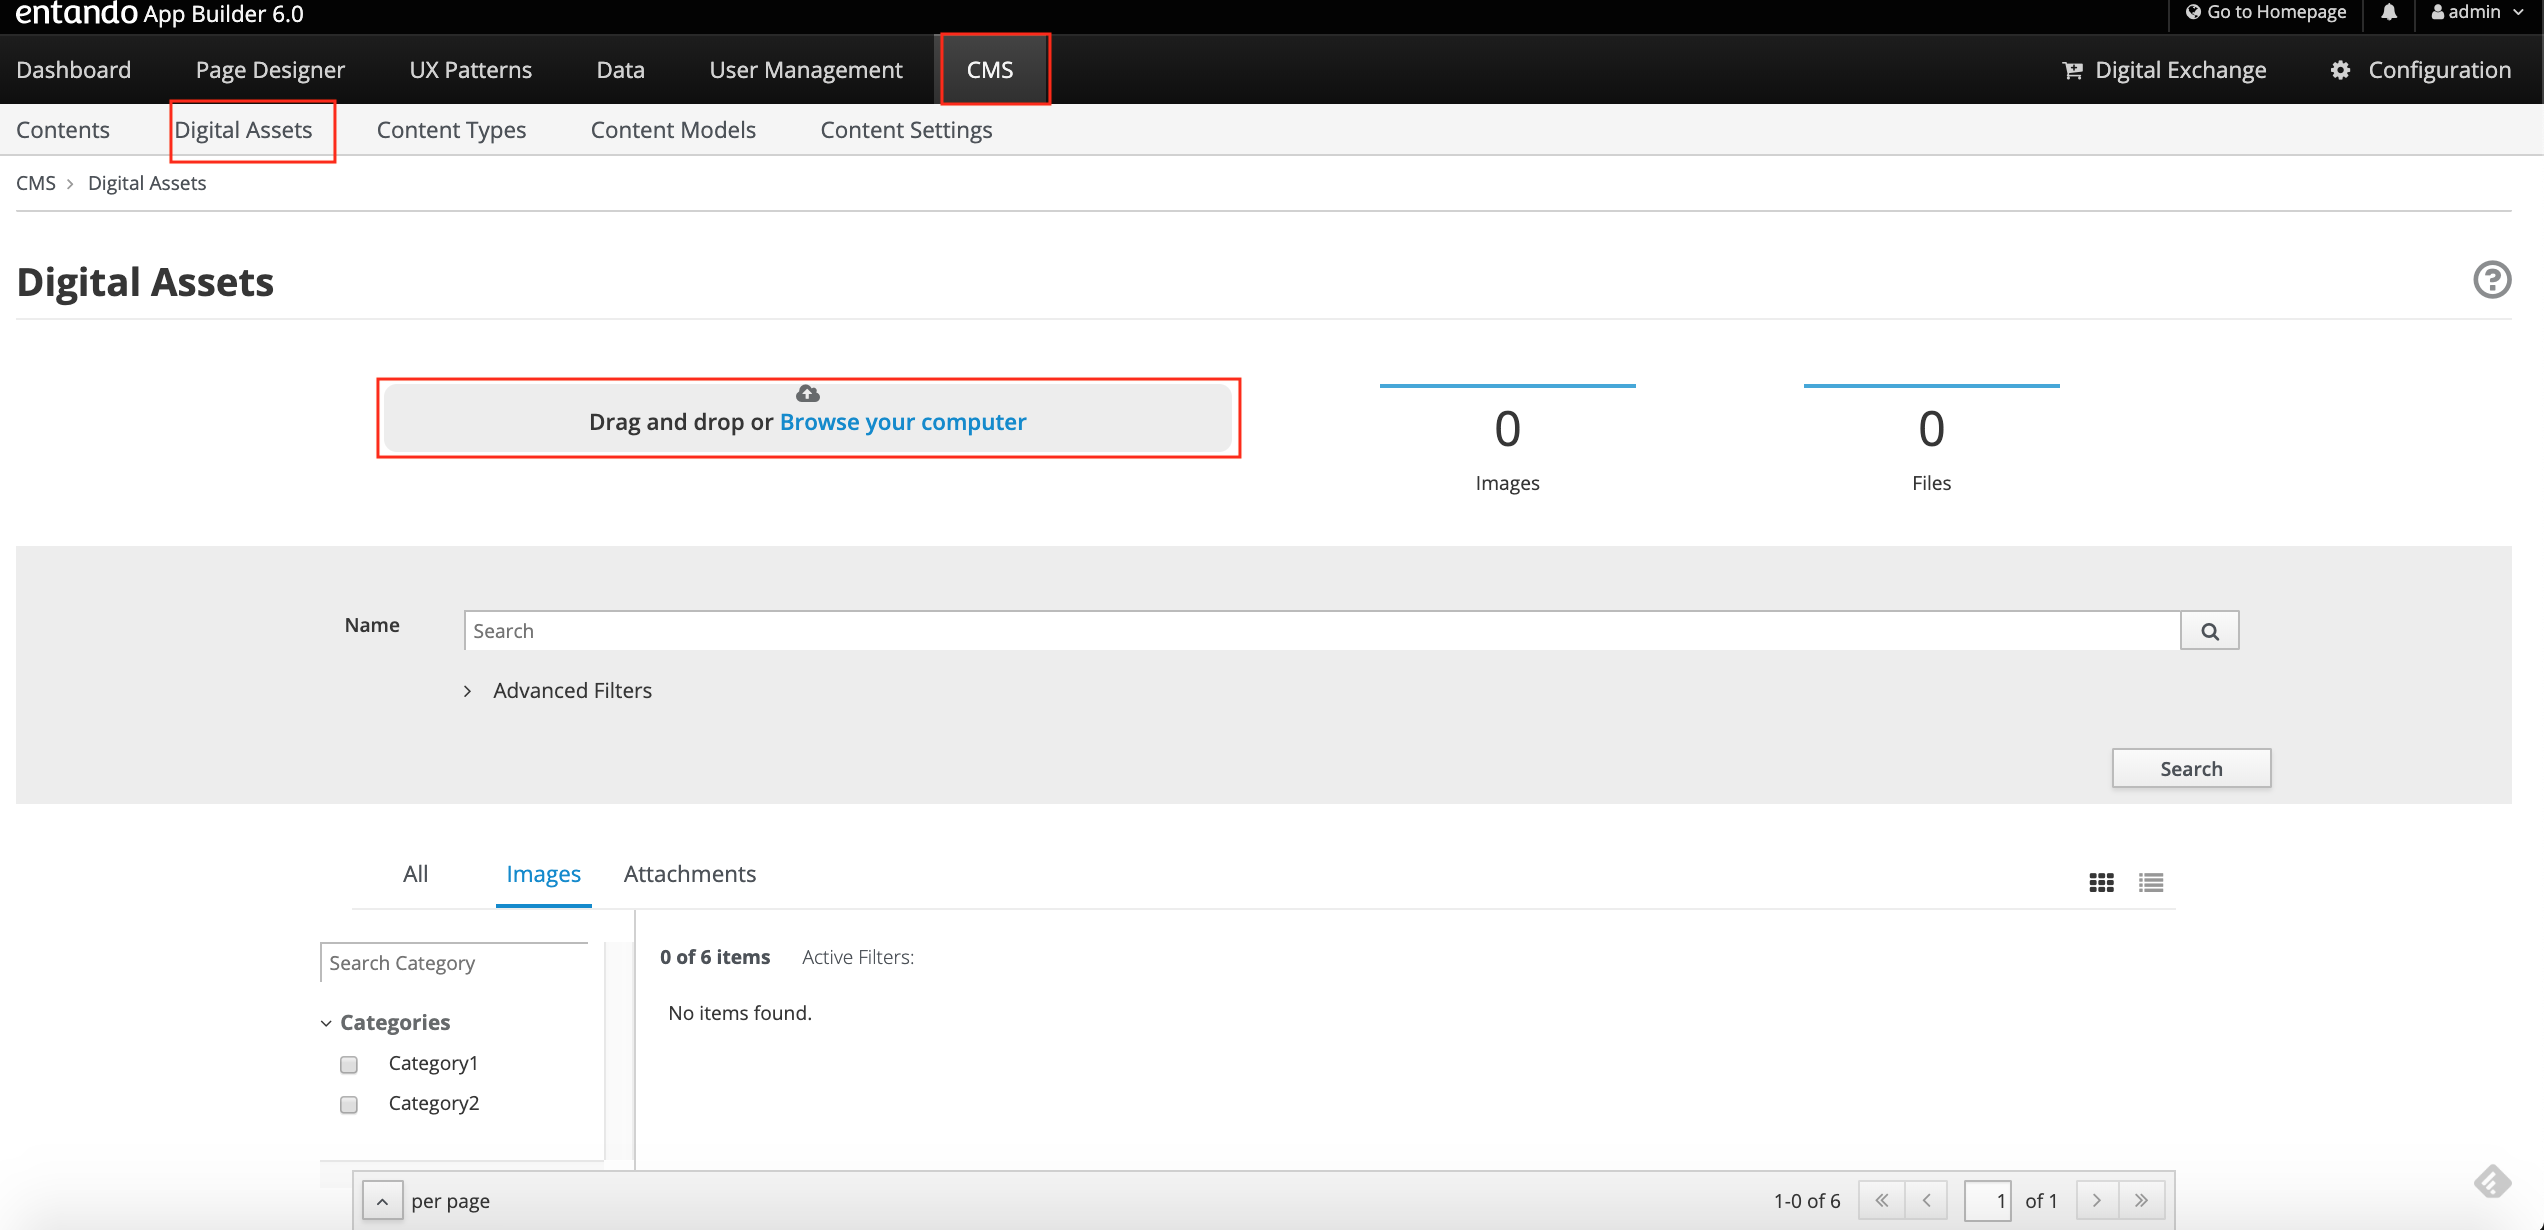
Task: Click the Search Category input field
Action: tap(455, 963)
